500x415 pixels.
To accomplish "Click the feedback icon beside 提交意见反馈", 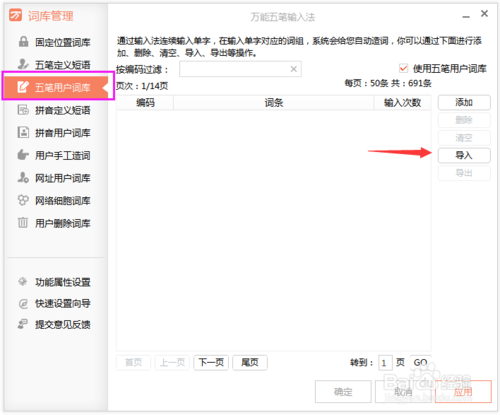I will 23,324.
